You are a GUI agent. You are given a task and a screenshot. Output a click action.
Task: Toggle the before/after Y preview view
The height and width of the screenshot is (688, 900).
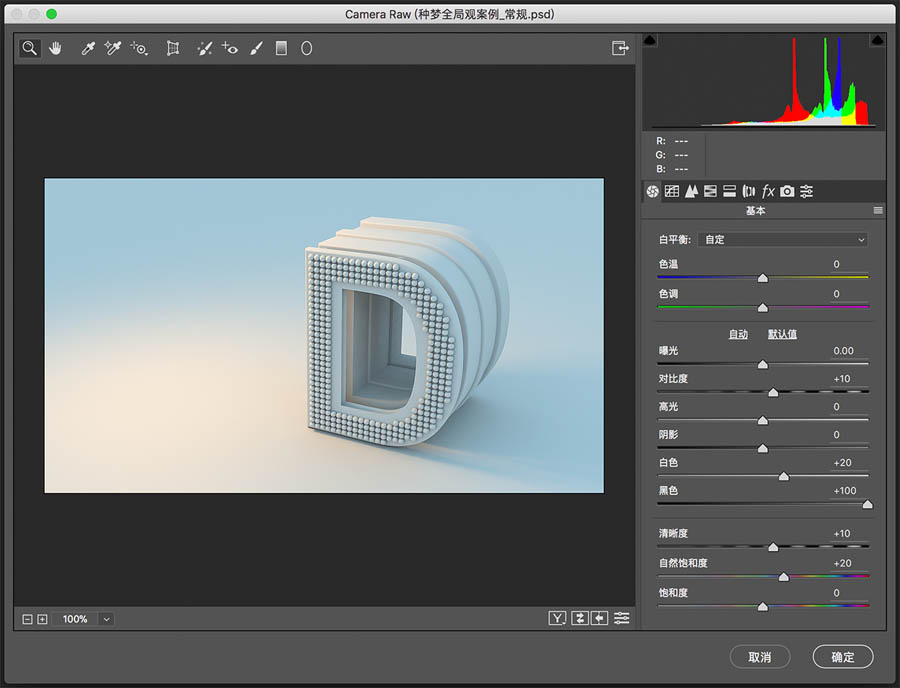(557, 618)
